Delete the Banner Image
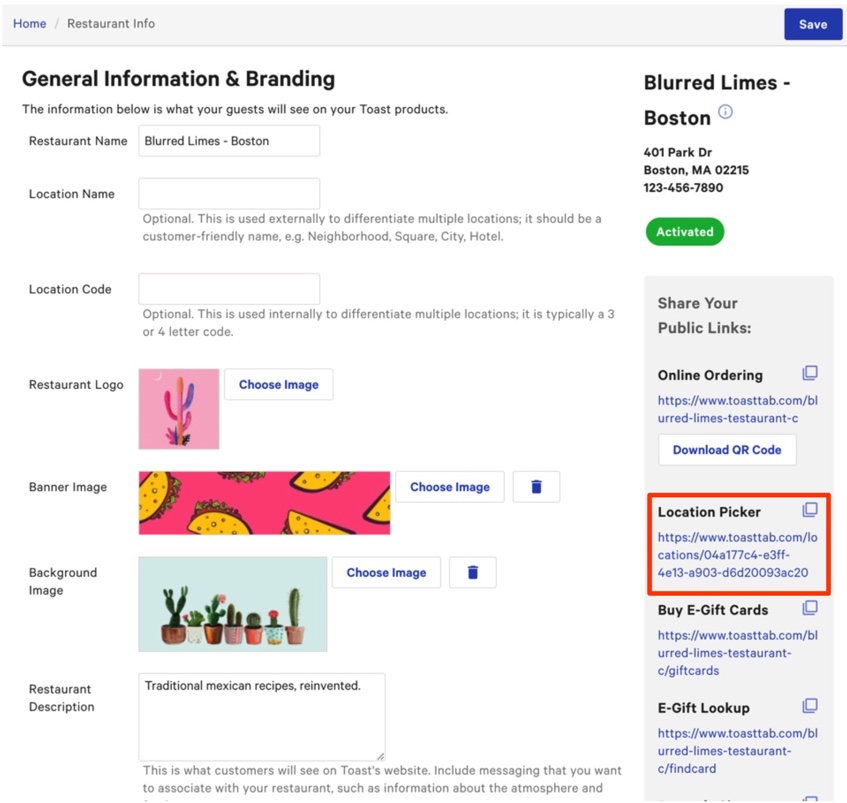Image resolution: width=847 pixels, height=803 pixels. (x=536, y=487)
